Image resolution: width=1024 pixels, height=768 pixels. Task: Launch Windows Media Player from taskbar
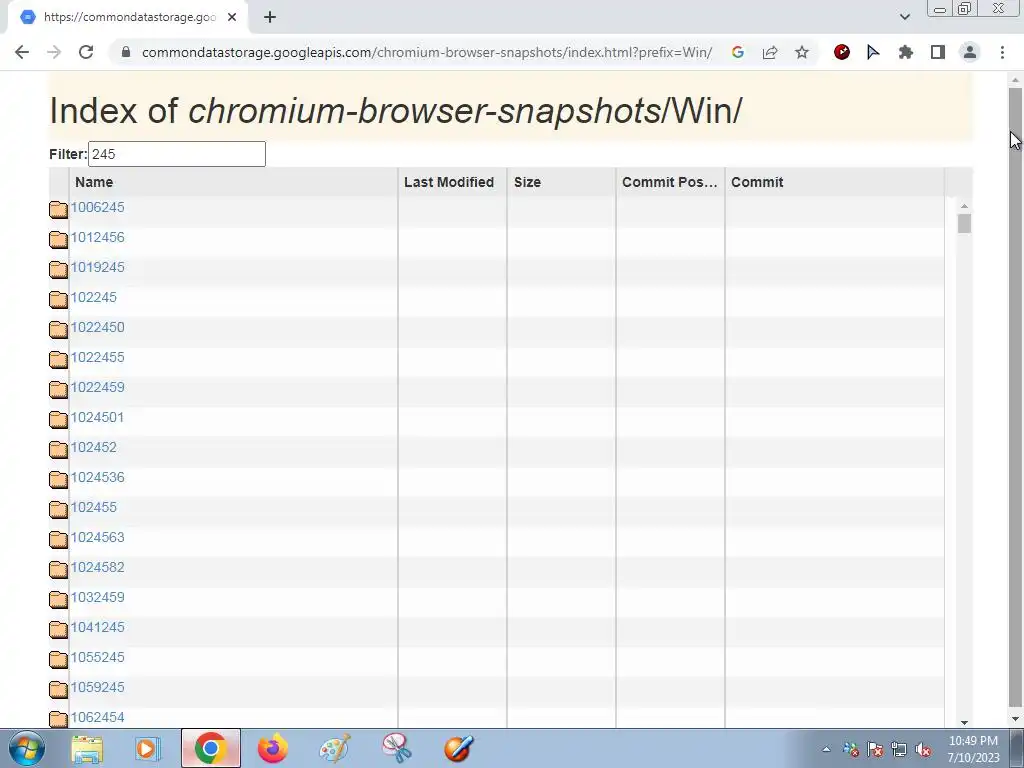pos(148,748)
